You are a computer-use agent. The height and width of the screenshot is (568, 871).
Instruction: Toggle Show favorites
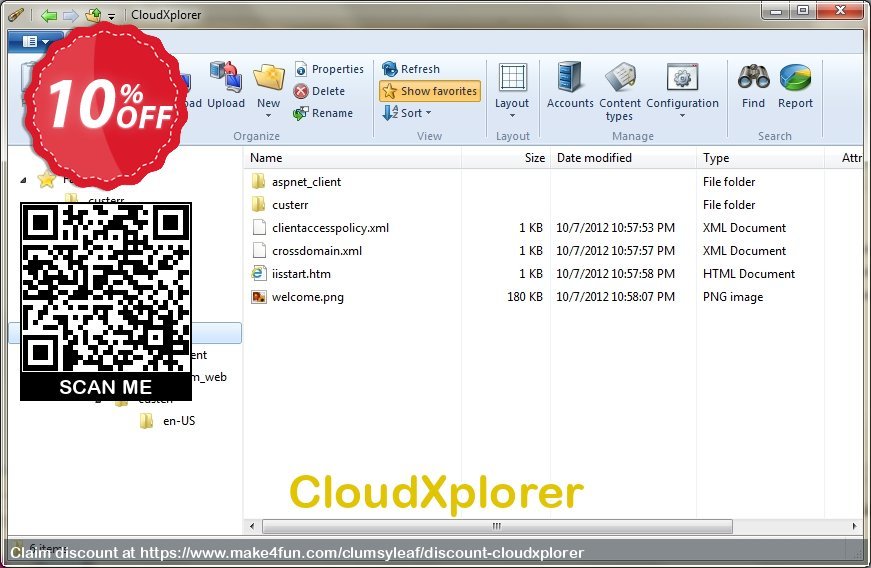pos(430,91)
